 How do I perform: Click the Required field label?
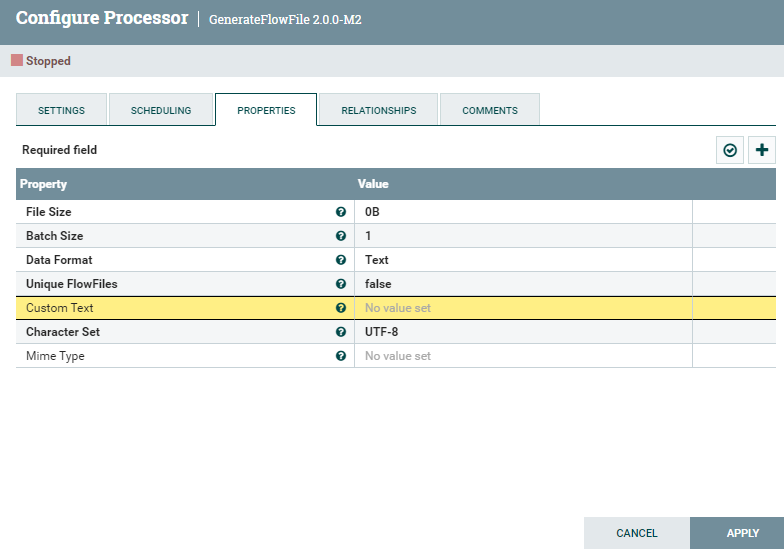pos(60,150)
